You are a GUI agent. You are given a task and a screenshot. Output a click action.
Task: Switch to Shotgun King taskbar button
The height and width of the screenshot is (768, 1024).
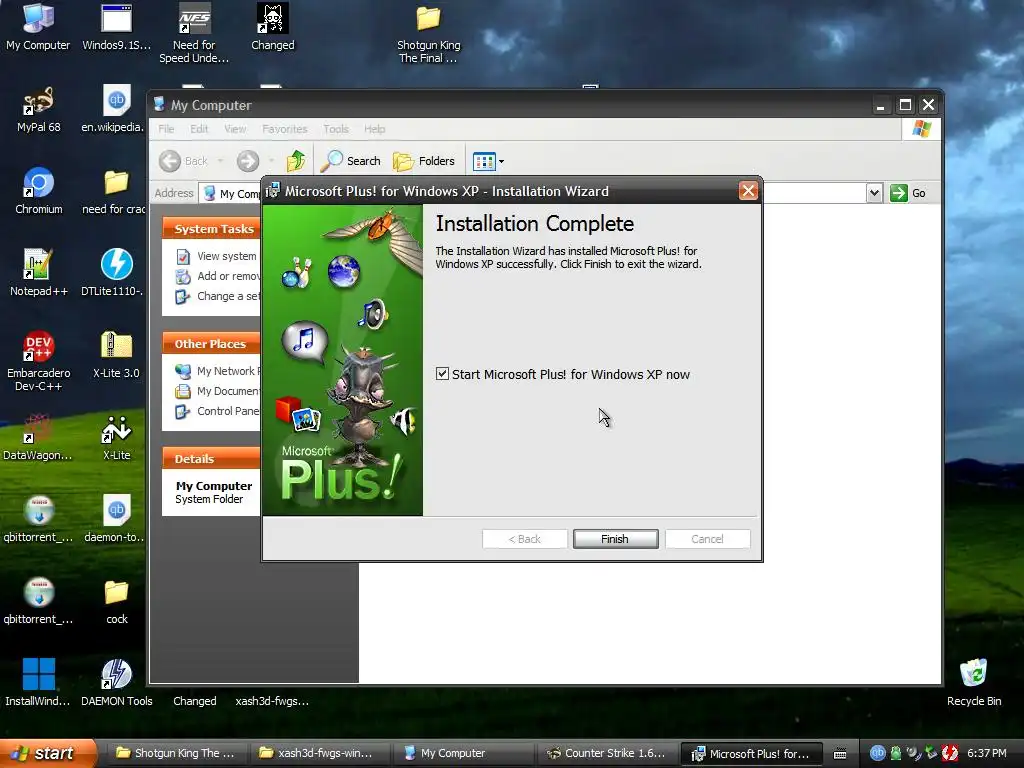tap(176, 753)
